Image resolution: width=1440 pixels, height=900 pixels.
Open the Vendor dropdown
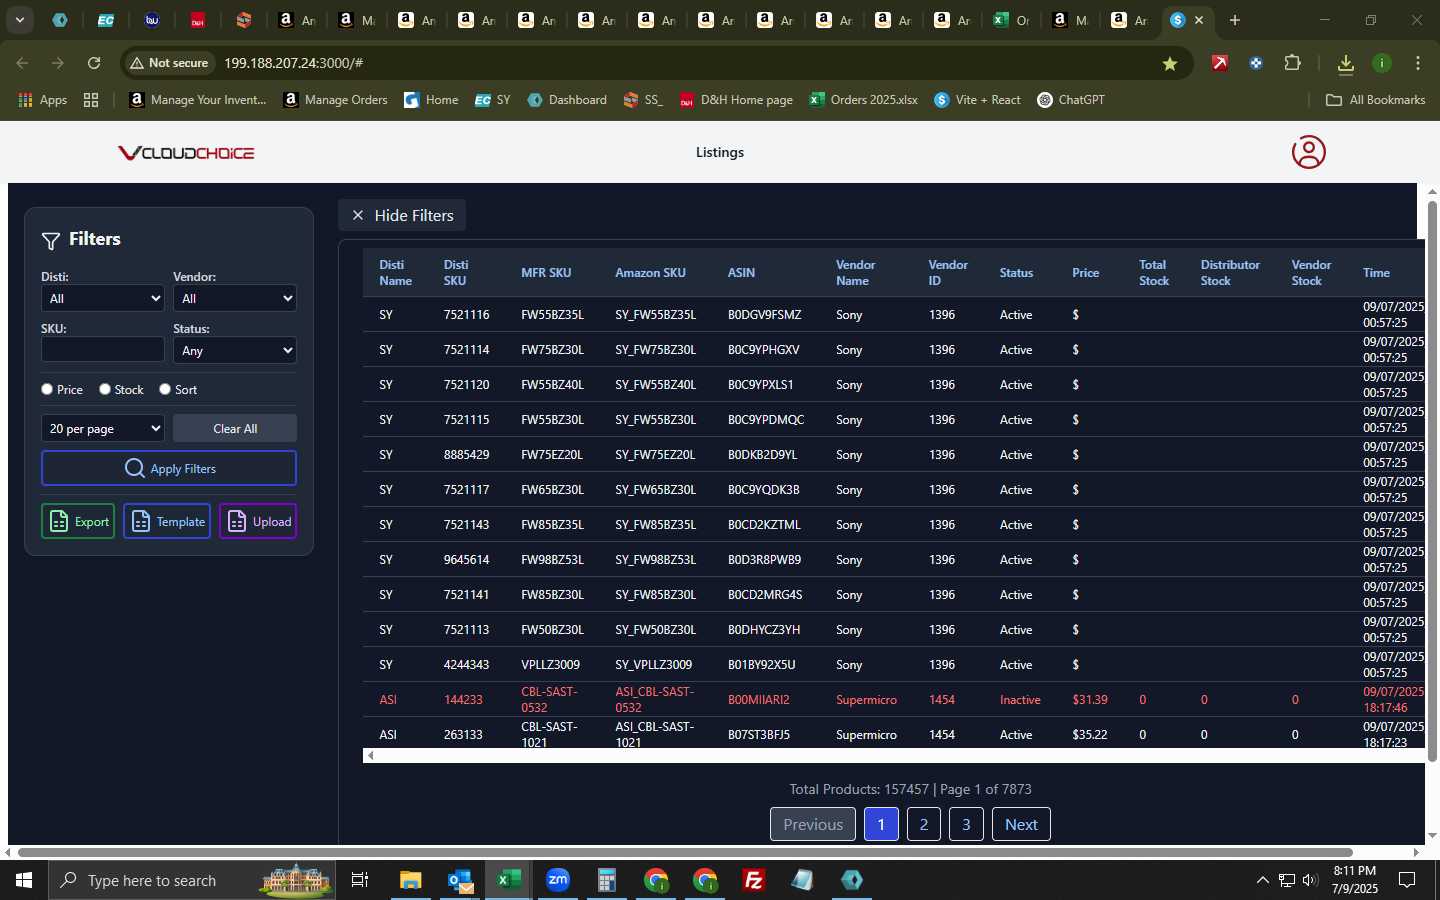click(x=235, y=298)
